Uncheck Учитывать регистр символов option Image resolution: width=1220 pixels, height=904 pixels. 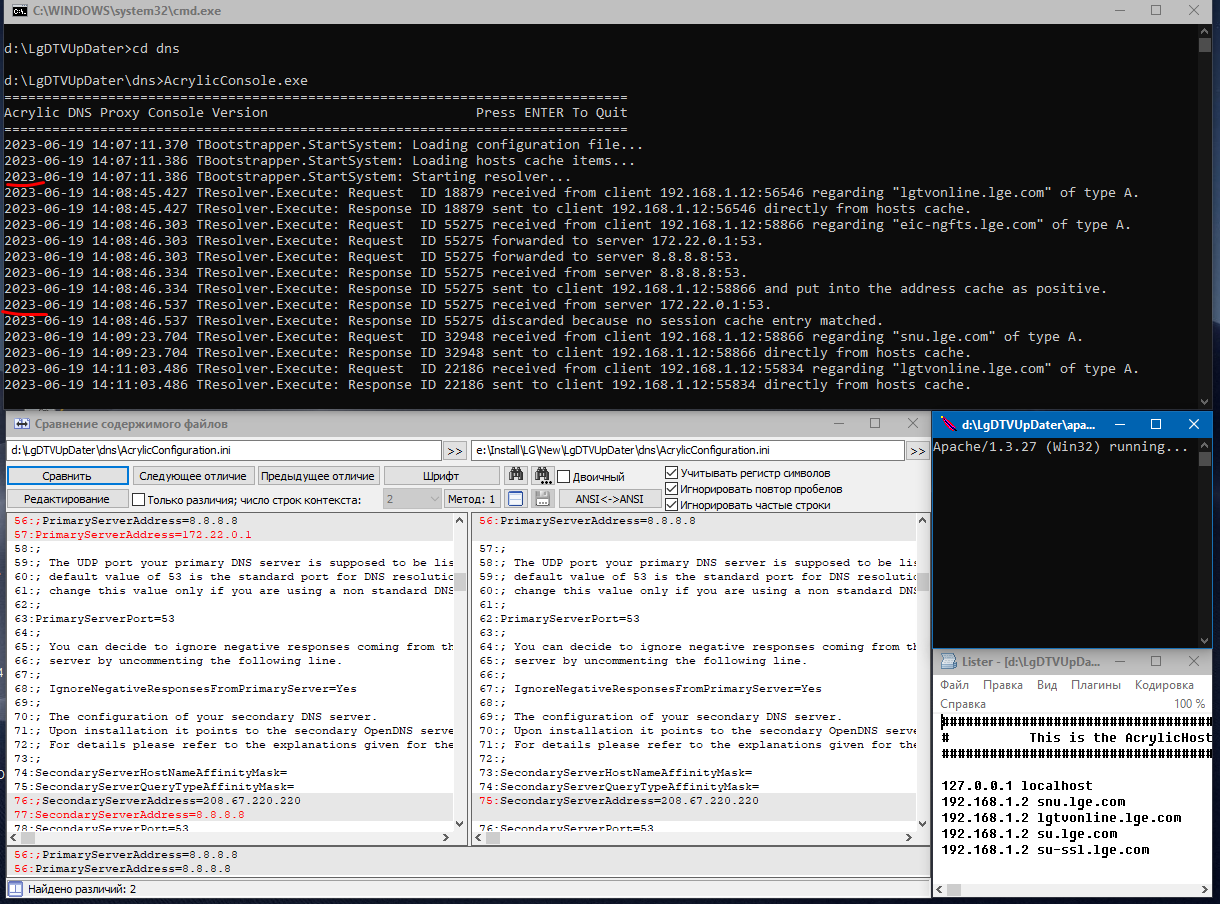672,473
